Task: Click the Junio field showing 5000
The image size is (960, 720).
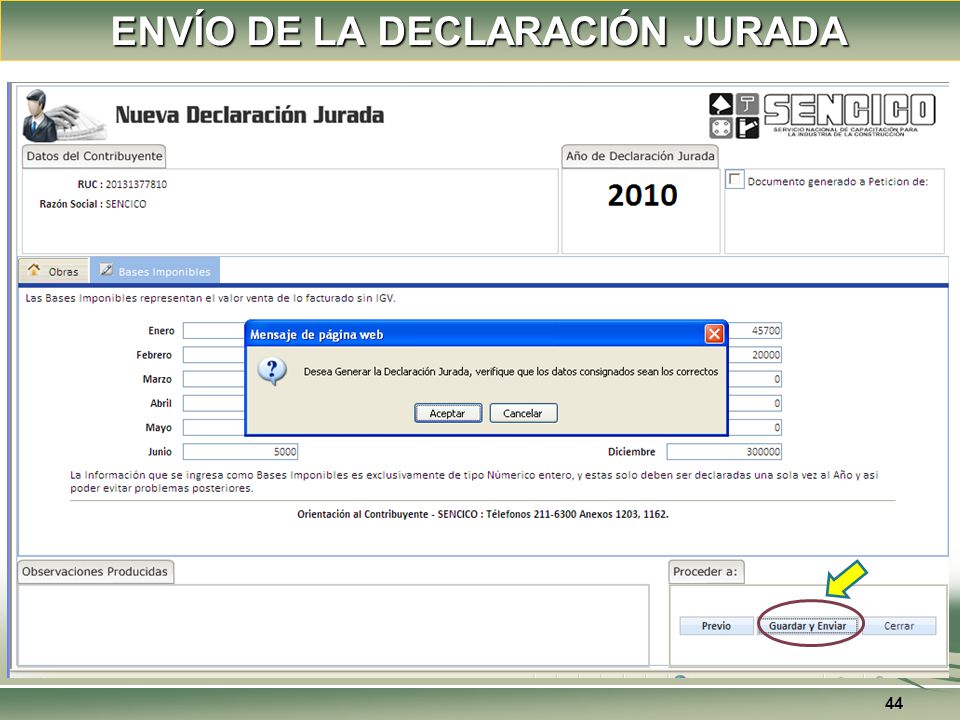Action: pos(240,452)
